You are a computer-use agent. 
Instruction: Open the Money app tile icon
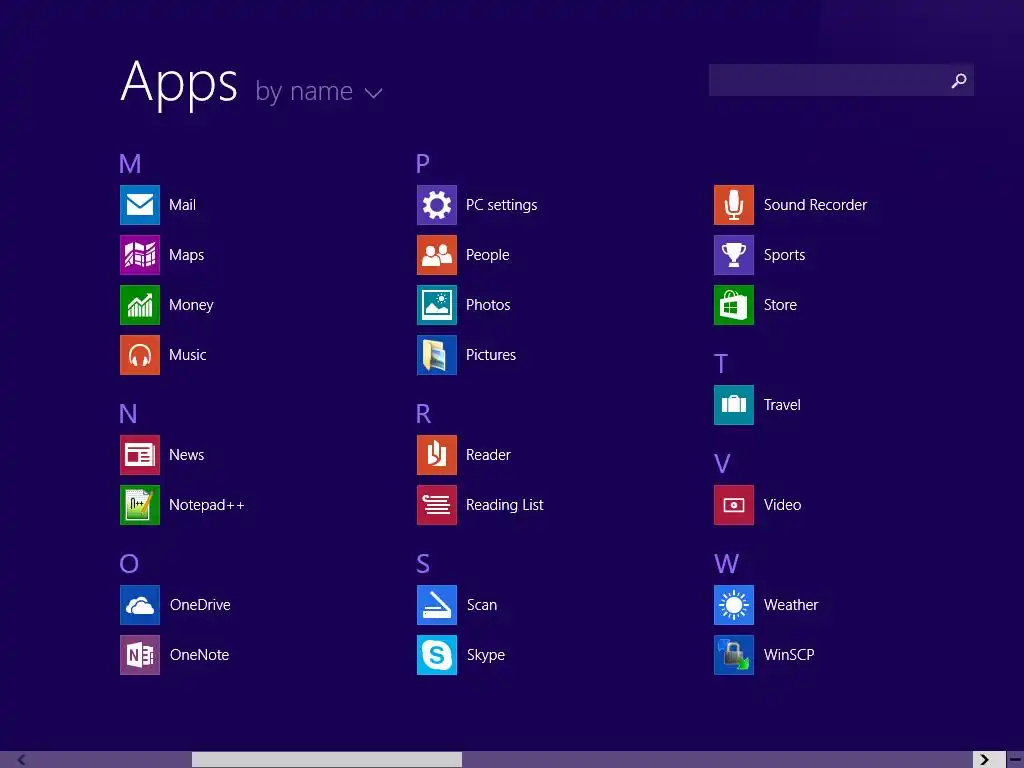pyautogui.click(x=140, y=305)
